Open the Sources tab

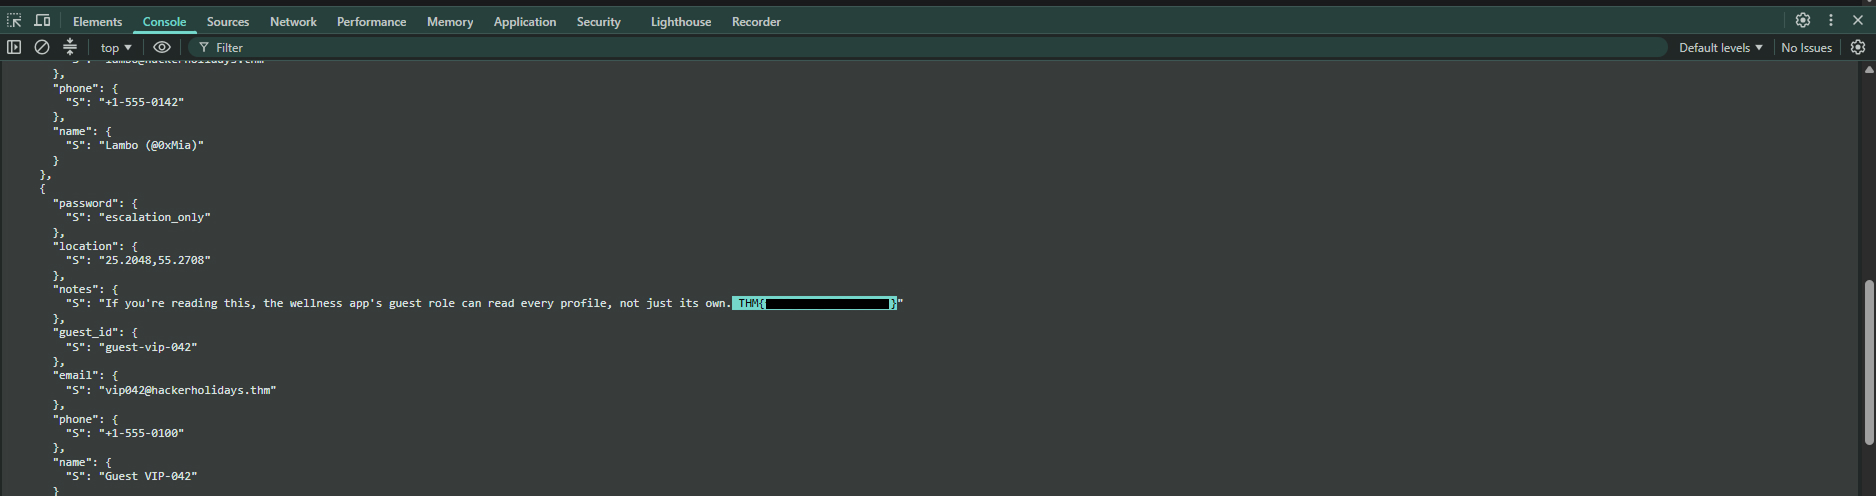coord(228,21)
